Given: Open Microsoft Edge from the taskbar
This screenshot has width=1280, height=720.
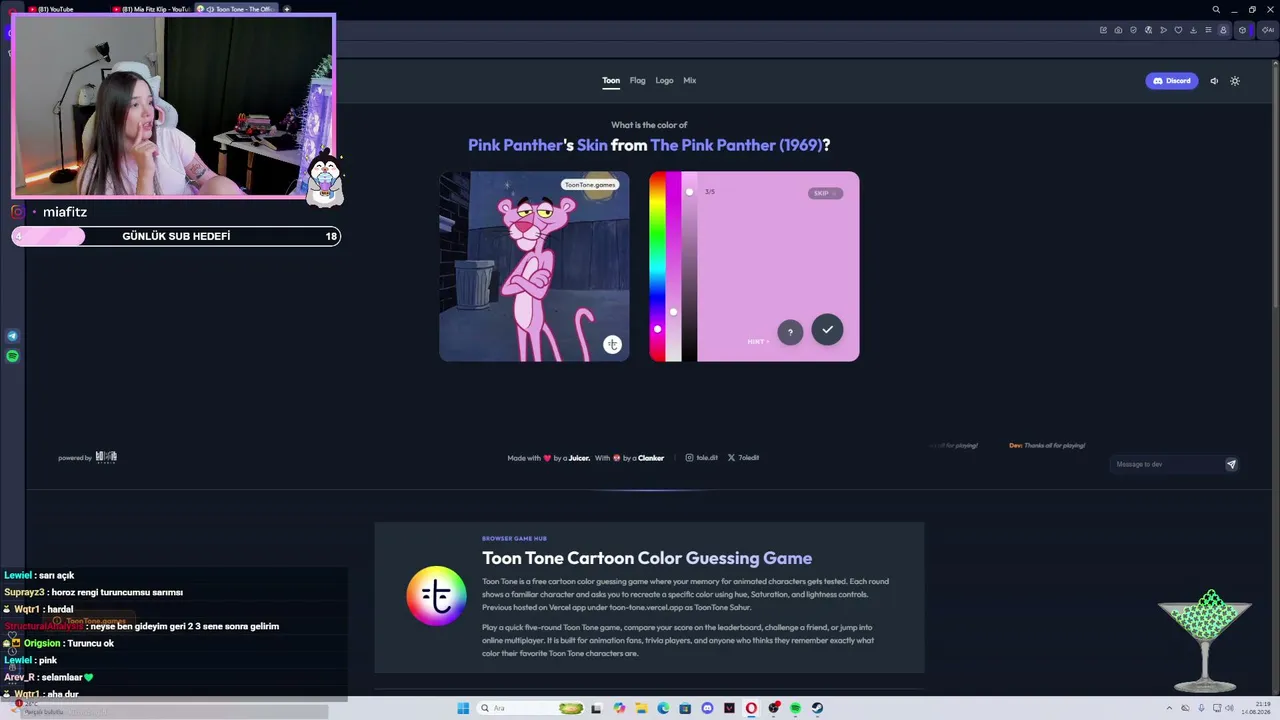Looking at the screenshot, I should point(663,708).
